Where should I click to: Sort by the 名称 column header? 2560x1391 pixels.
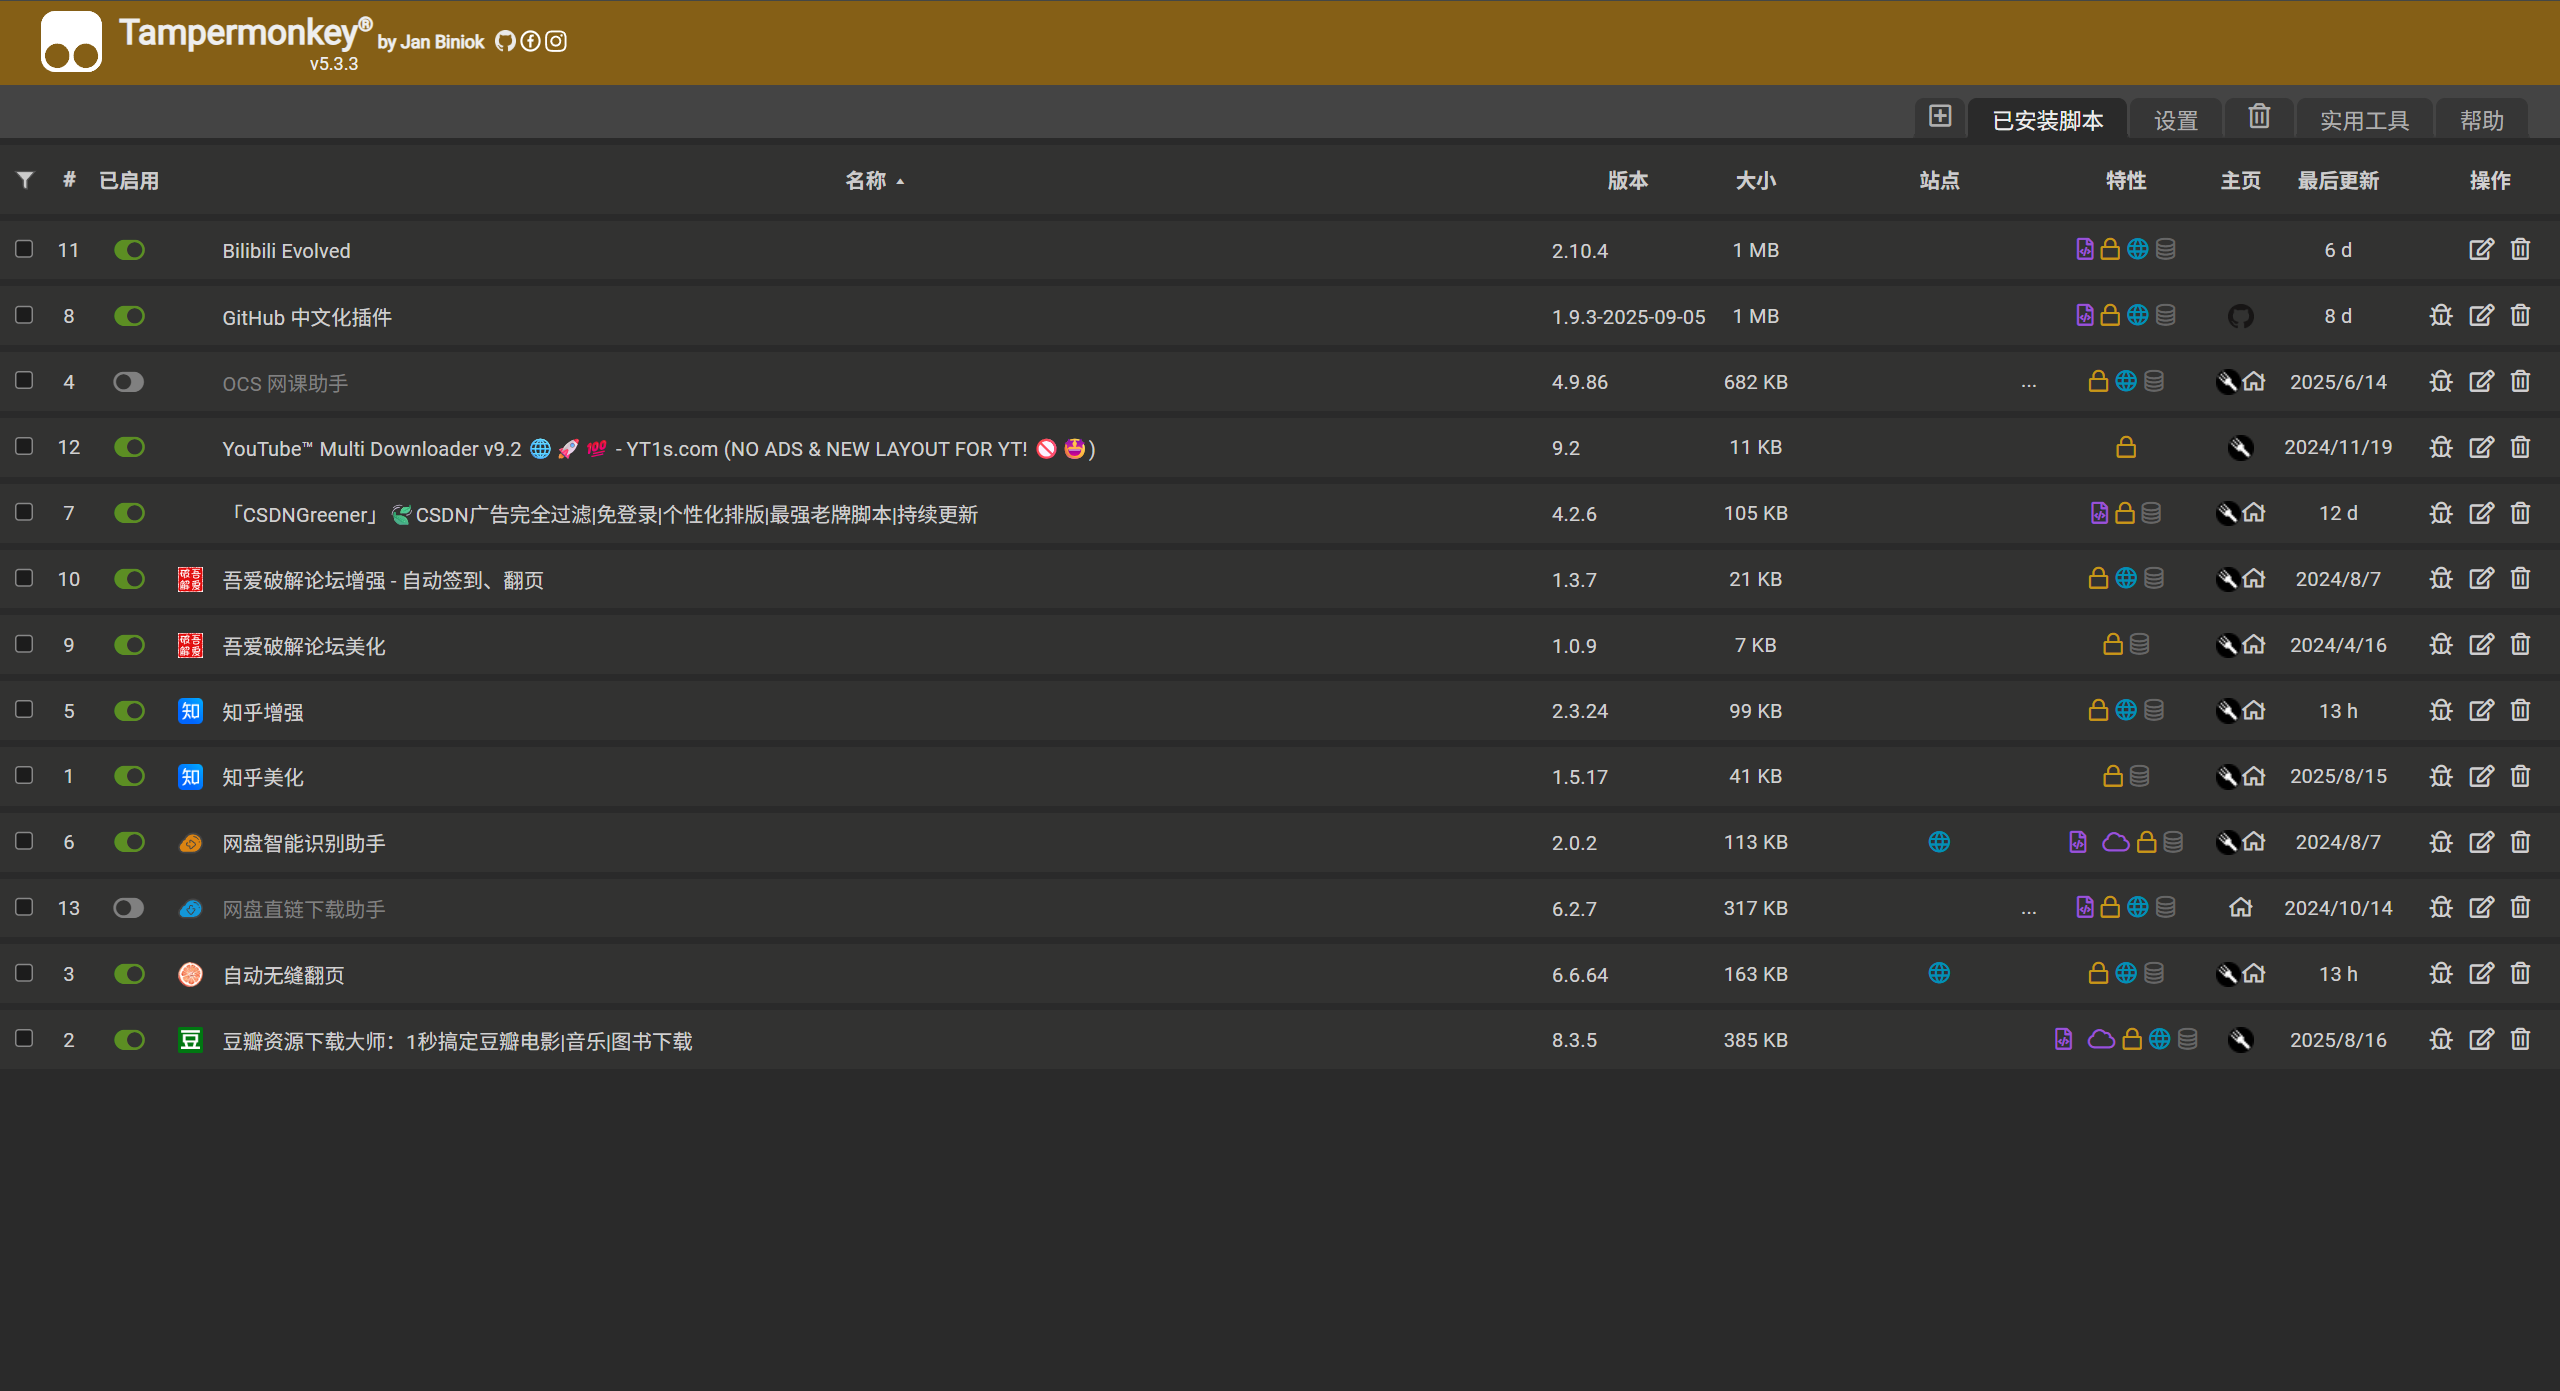click(866, 180)
